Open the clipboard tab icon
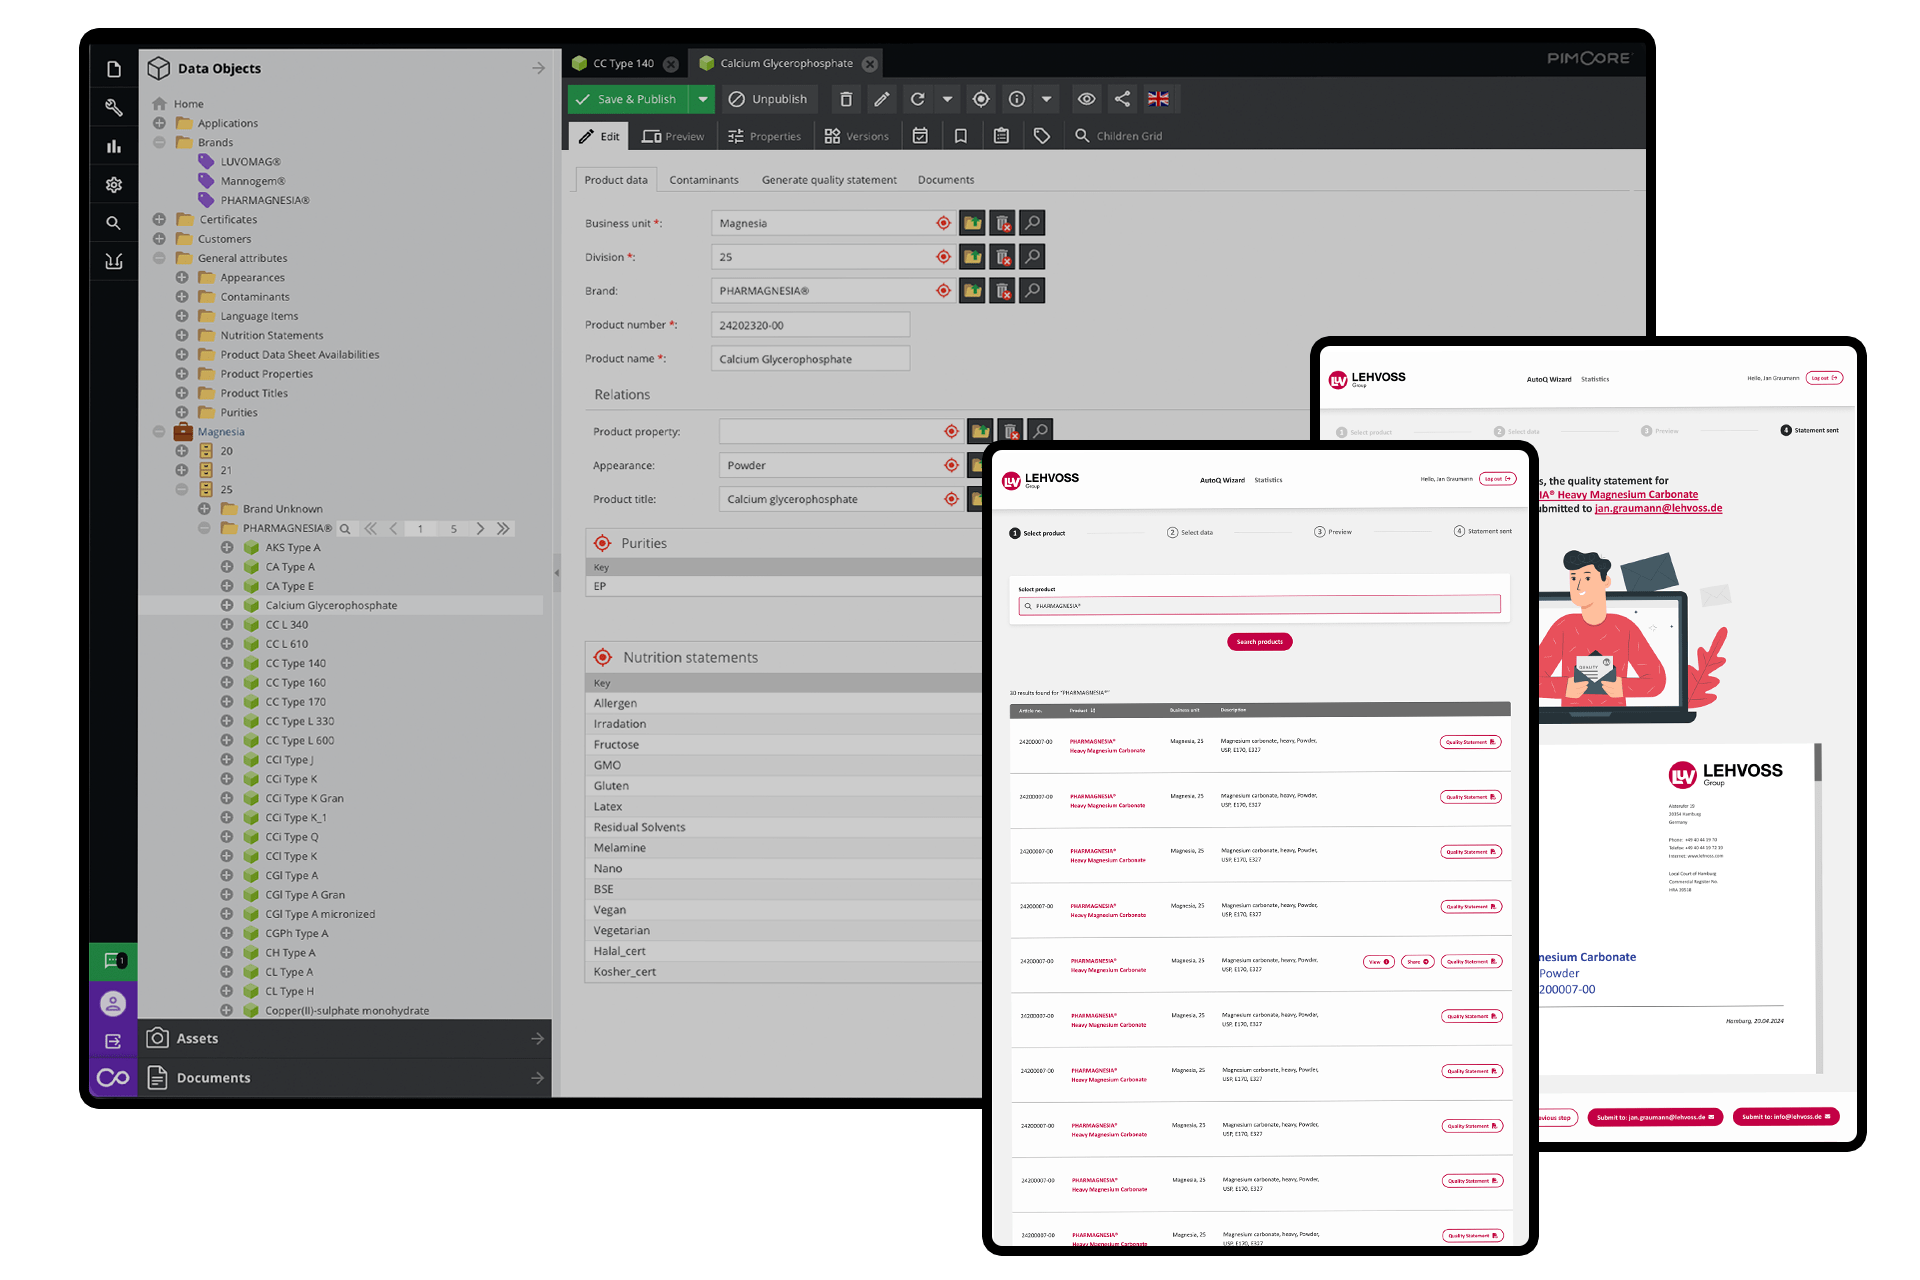The image size is (1920, 1280). [x=1001, y=136]
